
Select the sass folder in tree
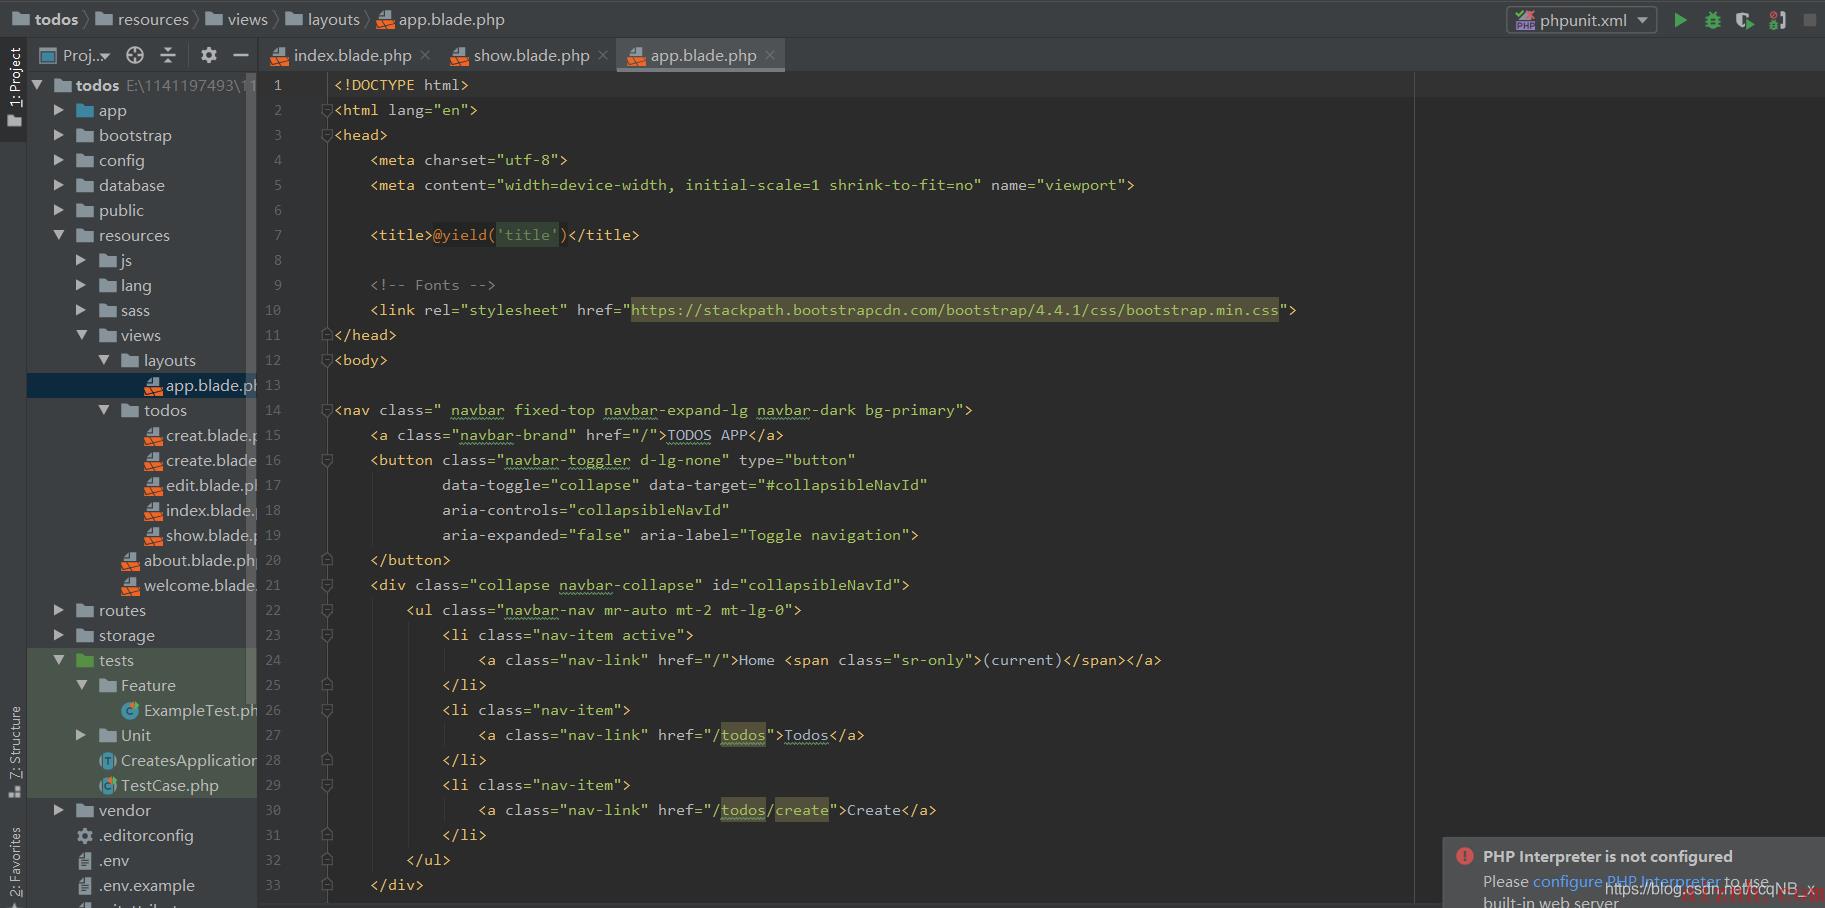(x=124, y=310)
